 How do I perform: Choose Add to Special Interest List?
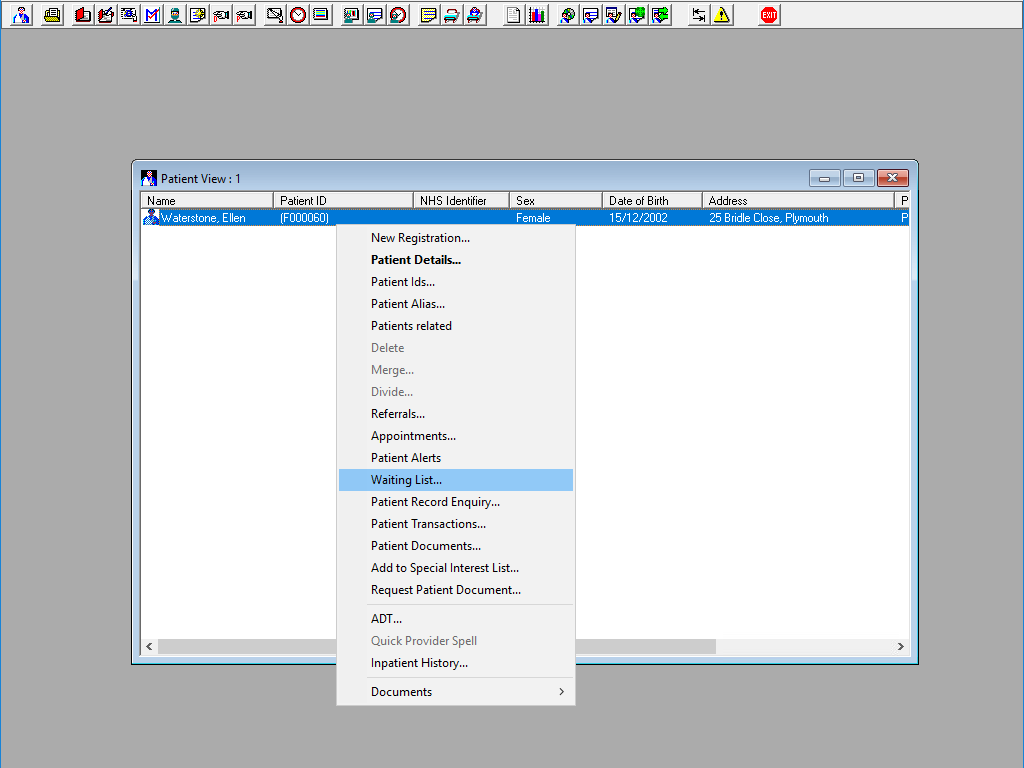point(456,568)
